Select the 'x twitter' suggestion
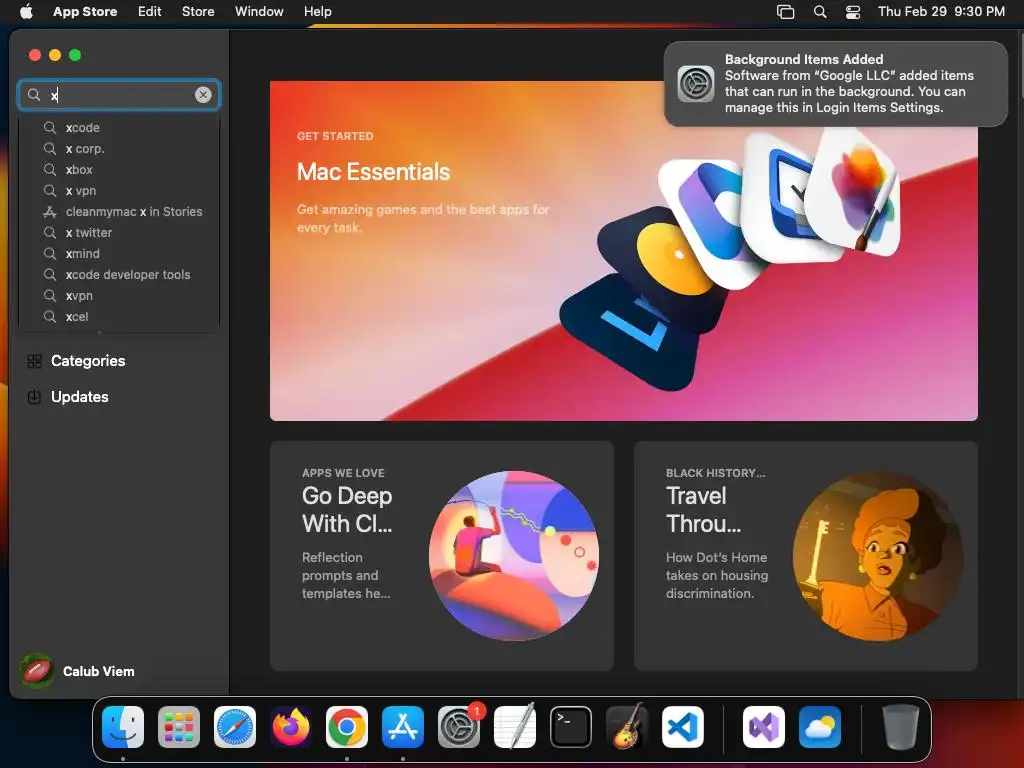Viewport: 1024px width, 768px height. (x=119, y=232)
